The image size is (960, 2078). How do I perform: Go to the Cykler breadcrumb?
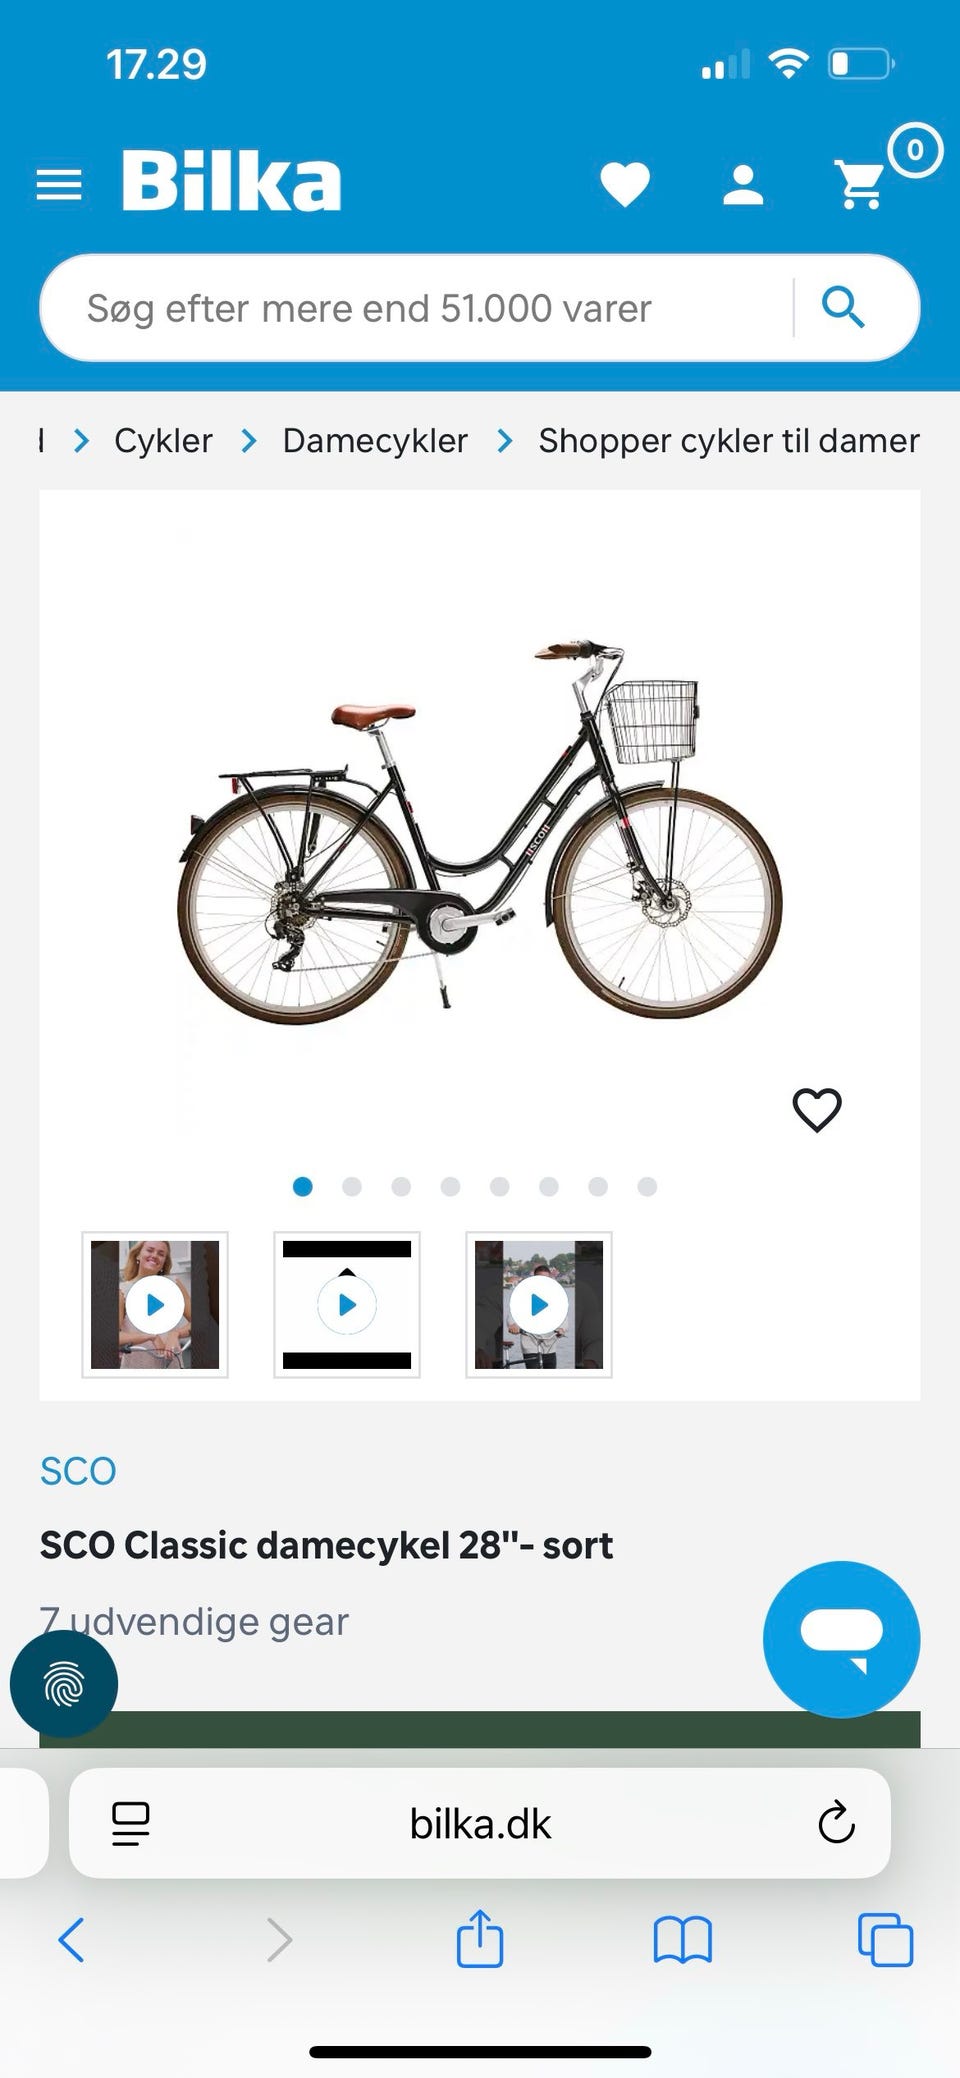pyautogui.click(x=163, y=440)
